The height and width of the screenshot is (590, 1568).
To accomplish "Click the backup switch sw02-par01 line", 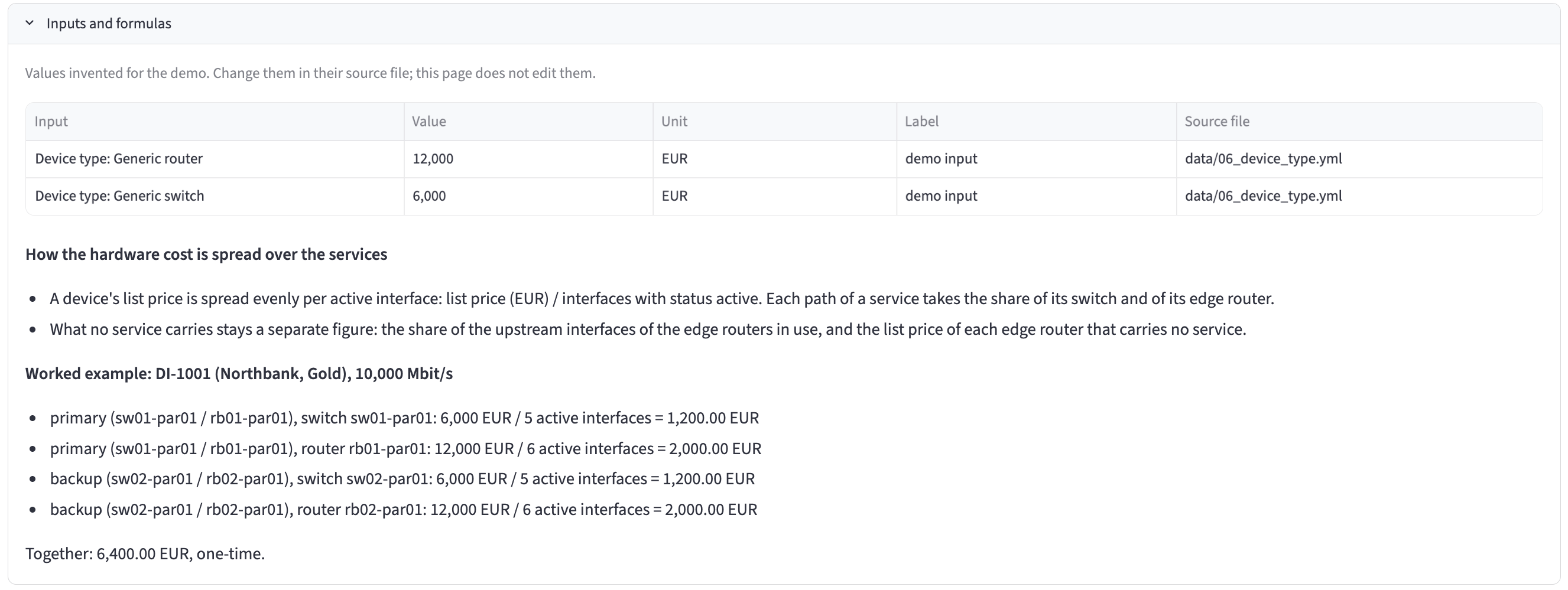I will point(402,478).
